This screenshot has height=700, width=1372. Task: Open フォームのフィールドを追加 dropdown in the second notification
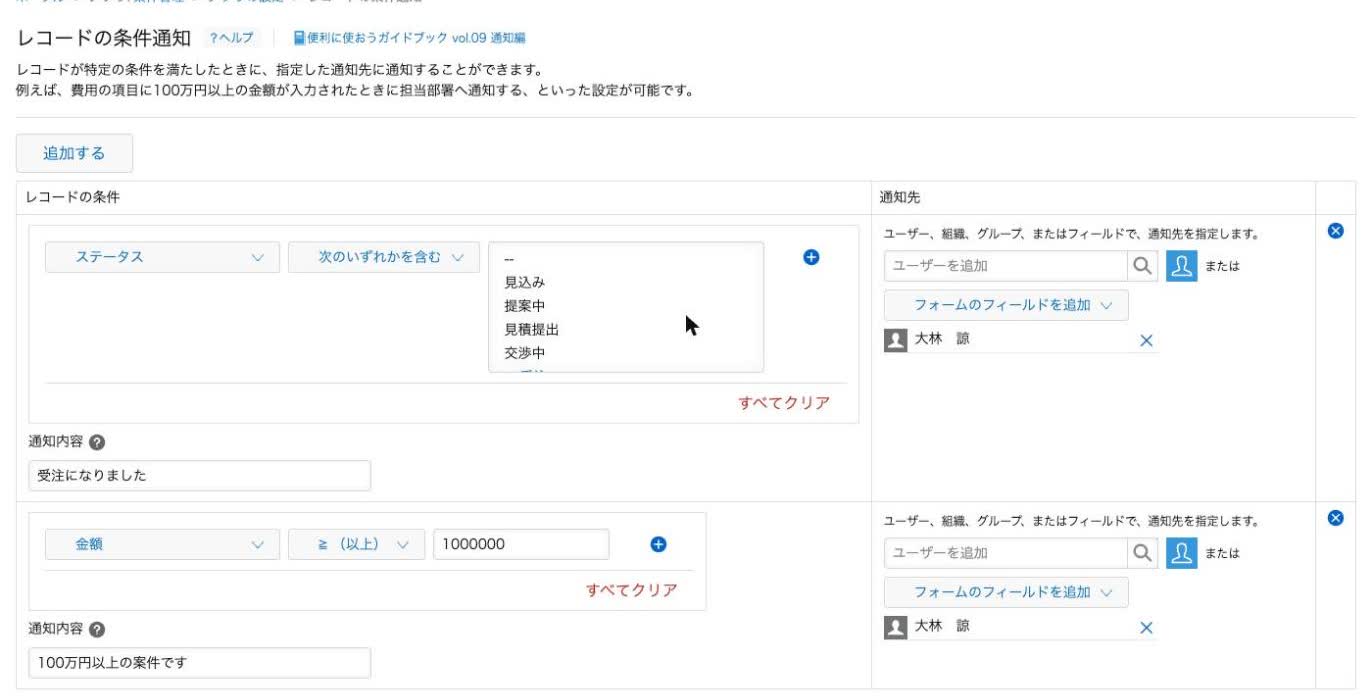(1006, 592)
